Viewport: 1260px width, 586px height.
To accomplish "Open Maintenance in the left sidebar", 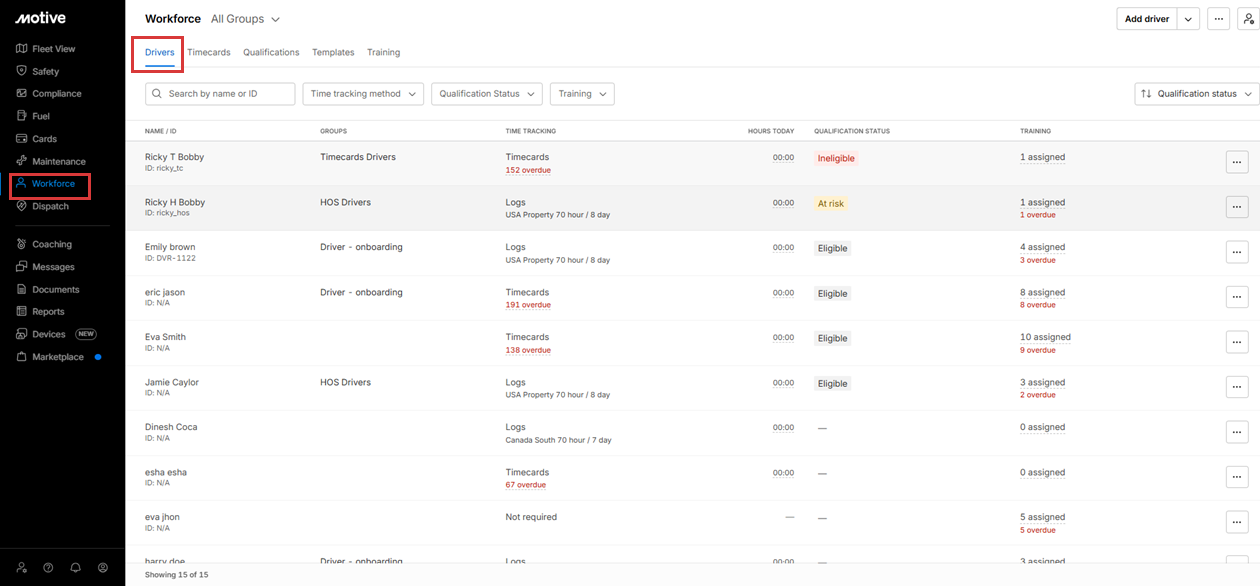I will [x=58, y=162].
